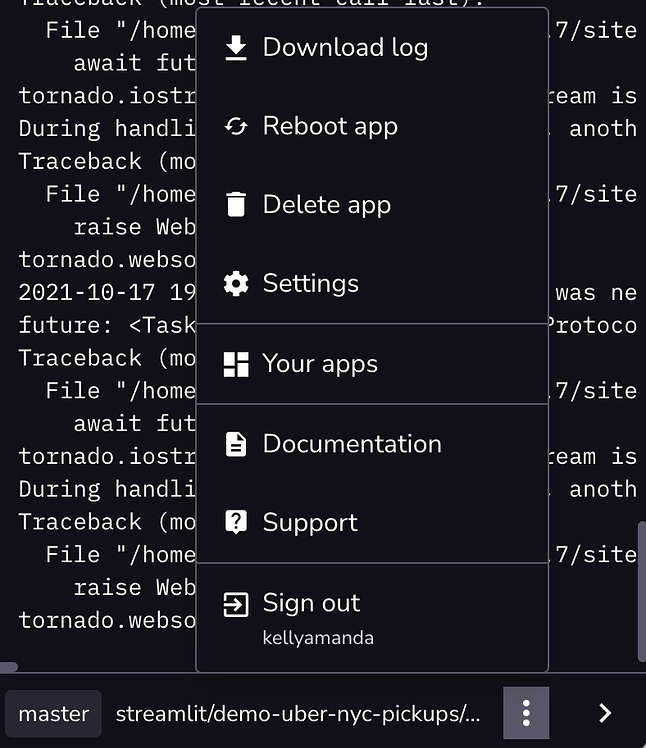The image size is (646, 748).
Task: Sign out of kellyamanda account
Action: pyautogui.click(x=311, y=604)
